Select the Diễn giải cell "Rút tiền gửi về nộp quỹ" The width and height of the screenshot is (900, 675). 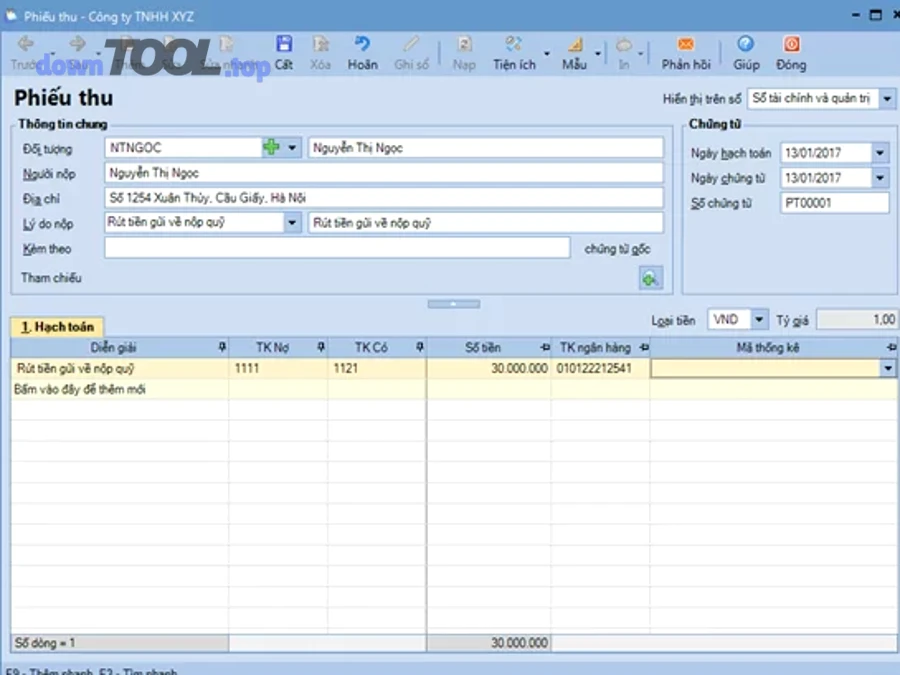pyautogui.click(x=119, y=368)
